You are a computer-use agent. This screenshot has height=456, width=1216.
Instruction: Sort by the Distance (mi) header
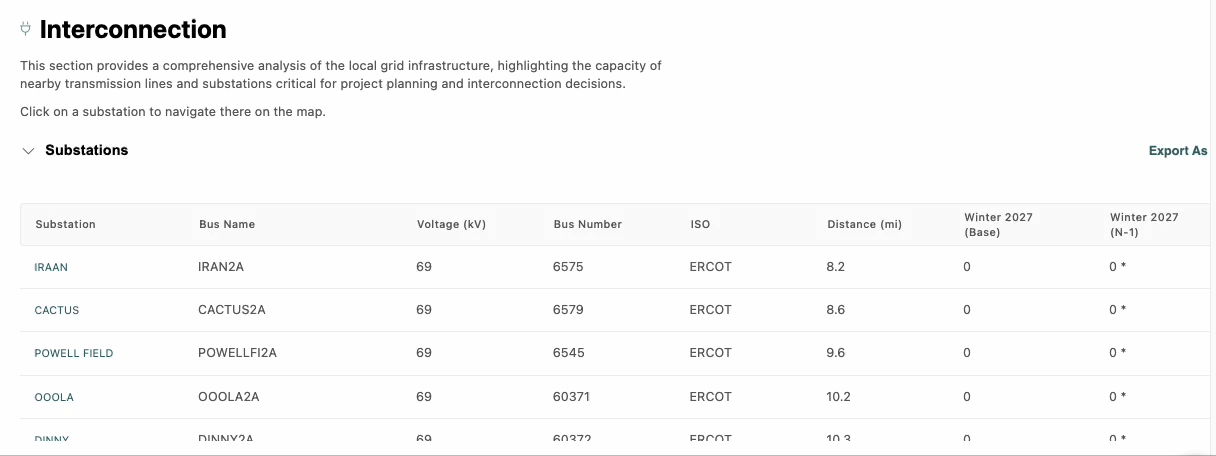click(864, 224)
